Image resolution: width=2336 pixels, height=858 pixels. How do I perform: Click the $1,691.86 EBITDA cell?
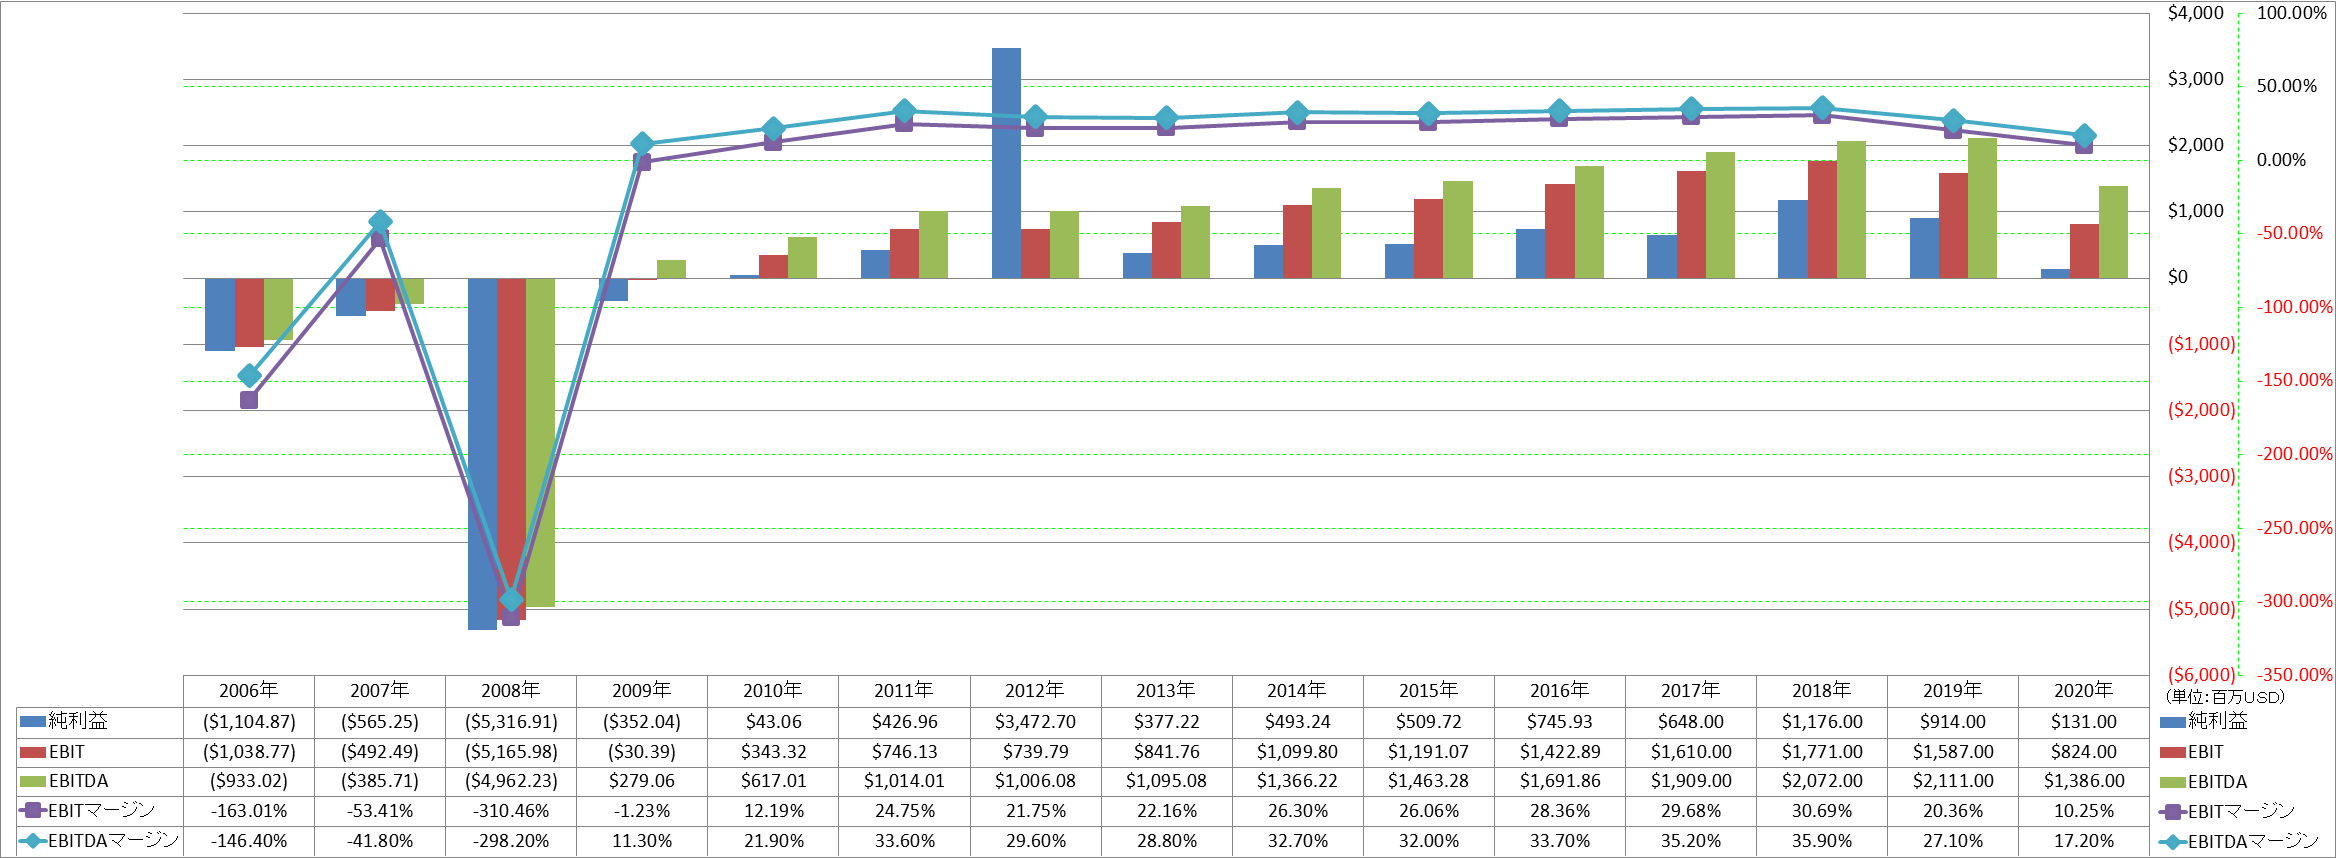(x=1560, y=781)
